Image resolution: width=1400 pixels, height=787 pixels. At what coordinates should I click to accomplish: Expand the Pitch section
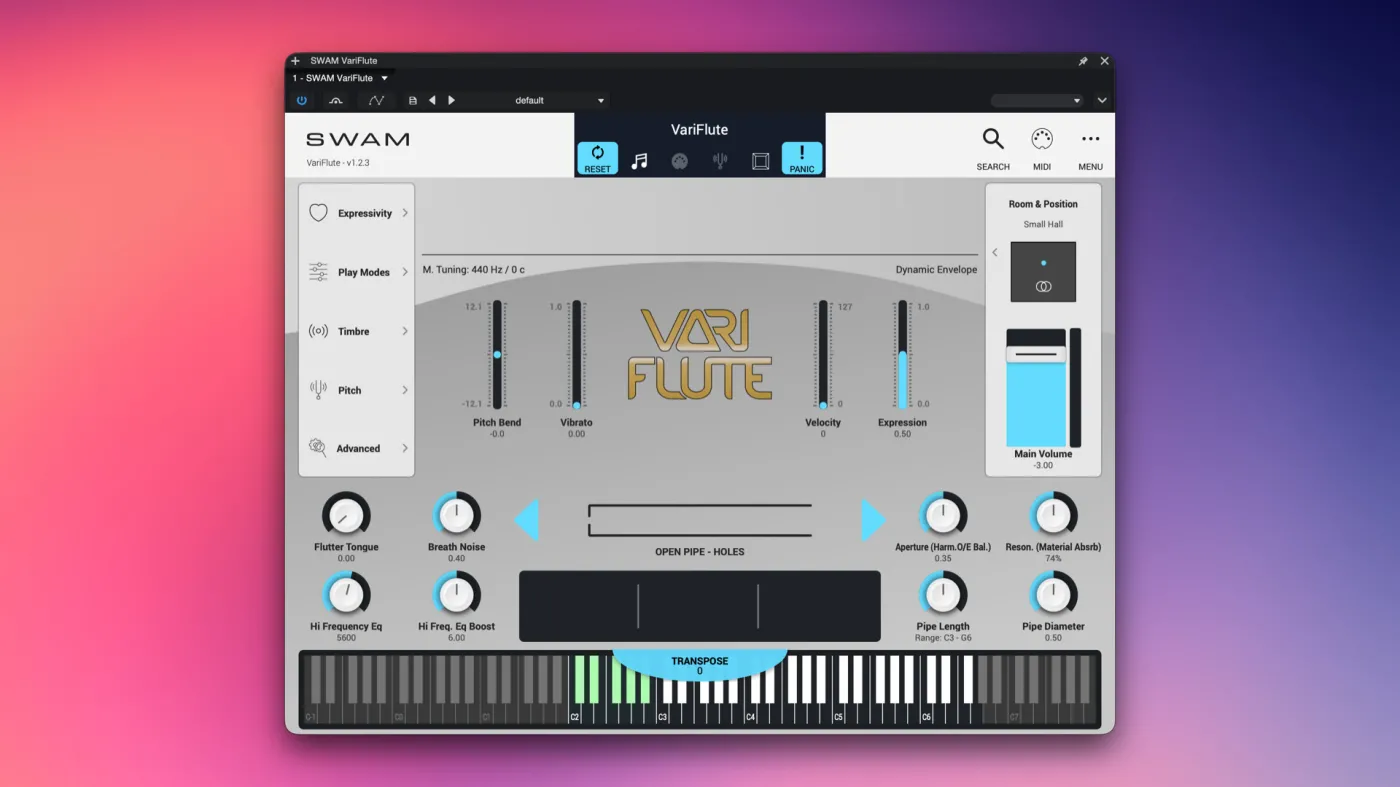(x=357, y=390)
